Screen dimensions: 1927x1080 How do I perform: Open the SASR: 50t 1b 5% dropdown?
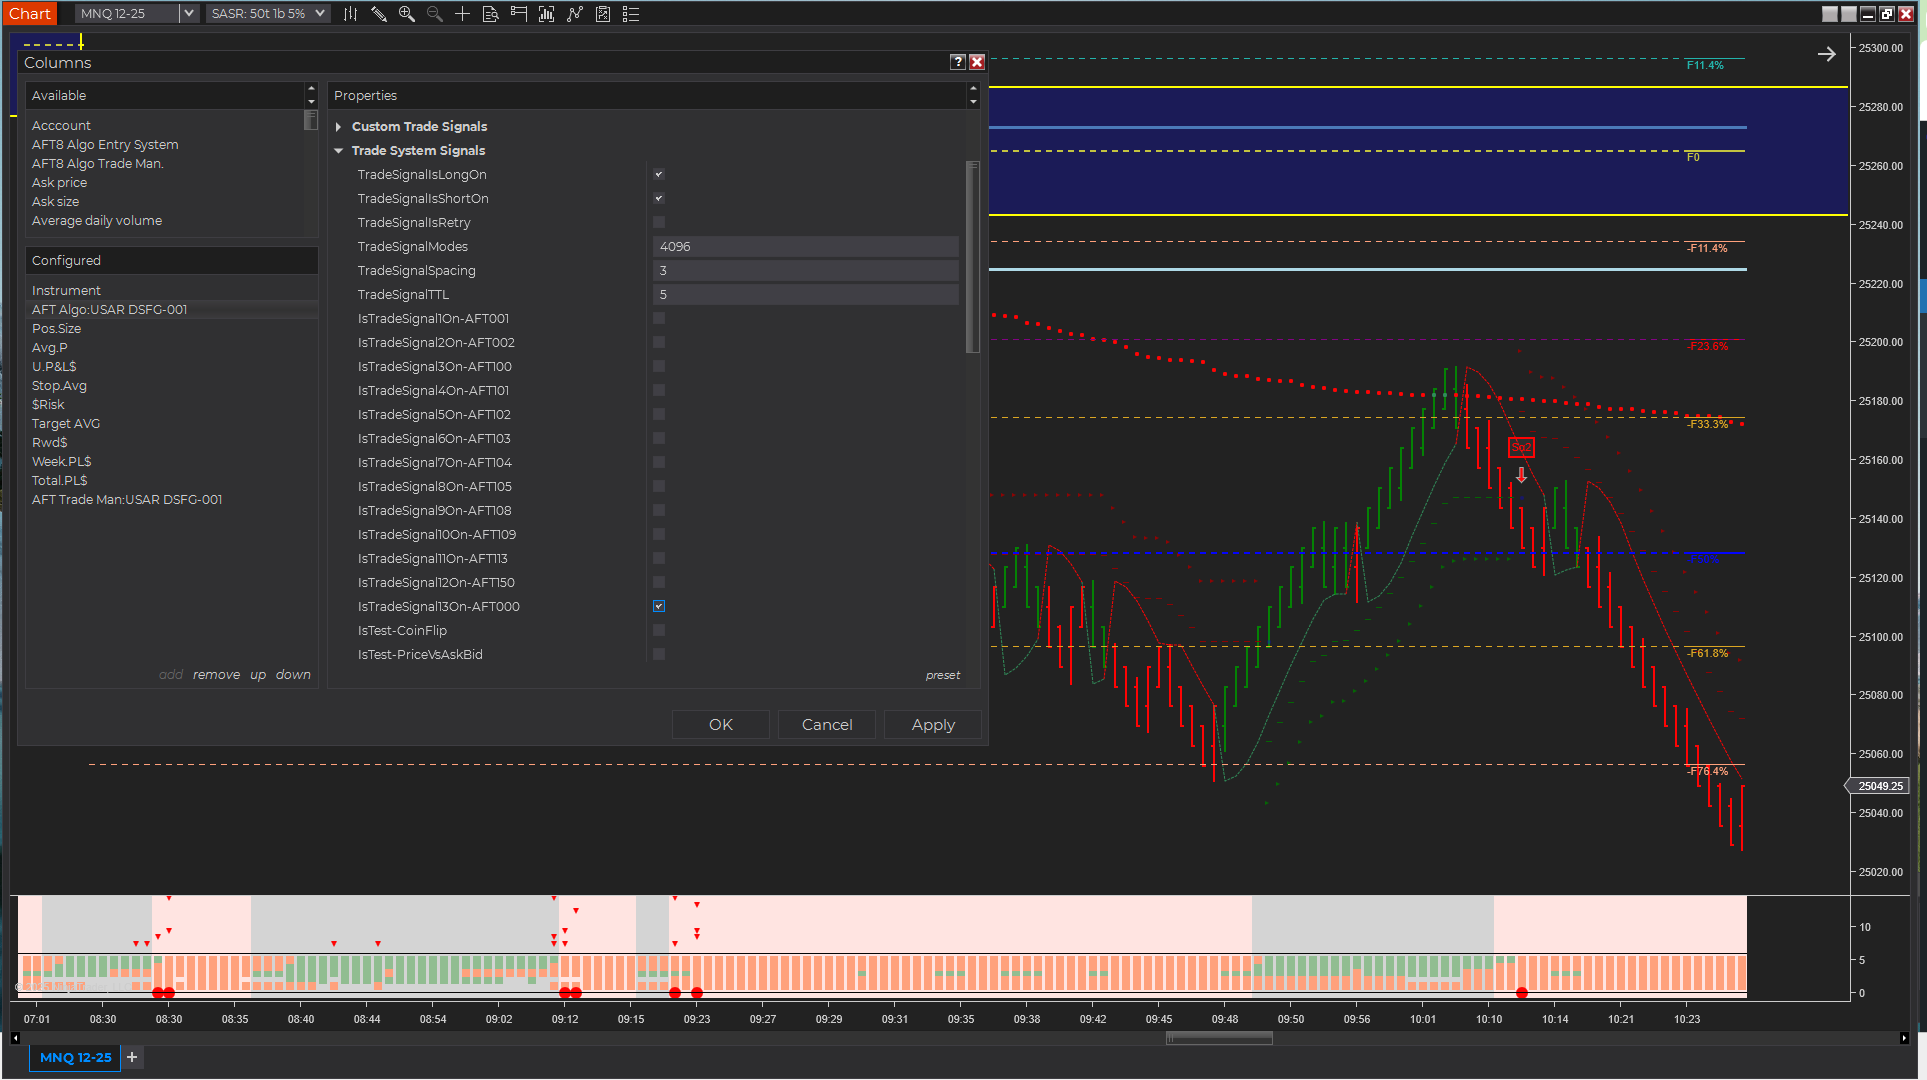[x=318, y=13]
